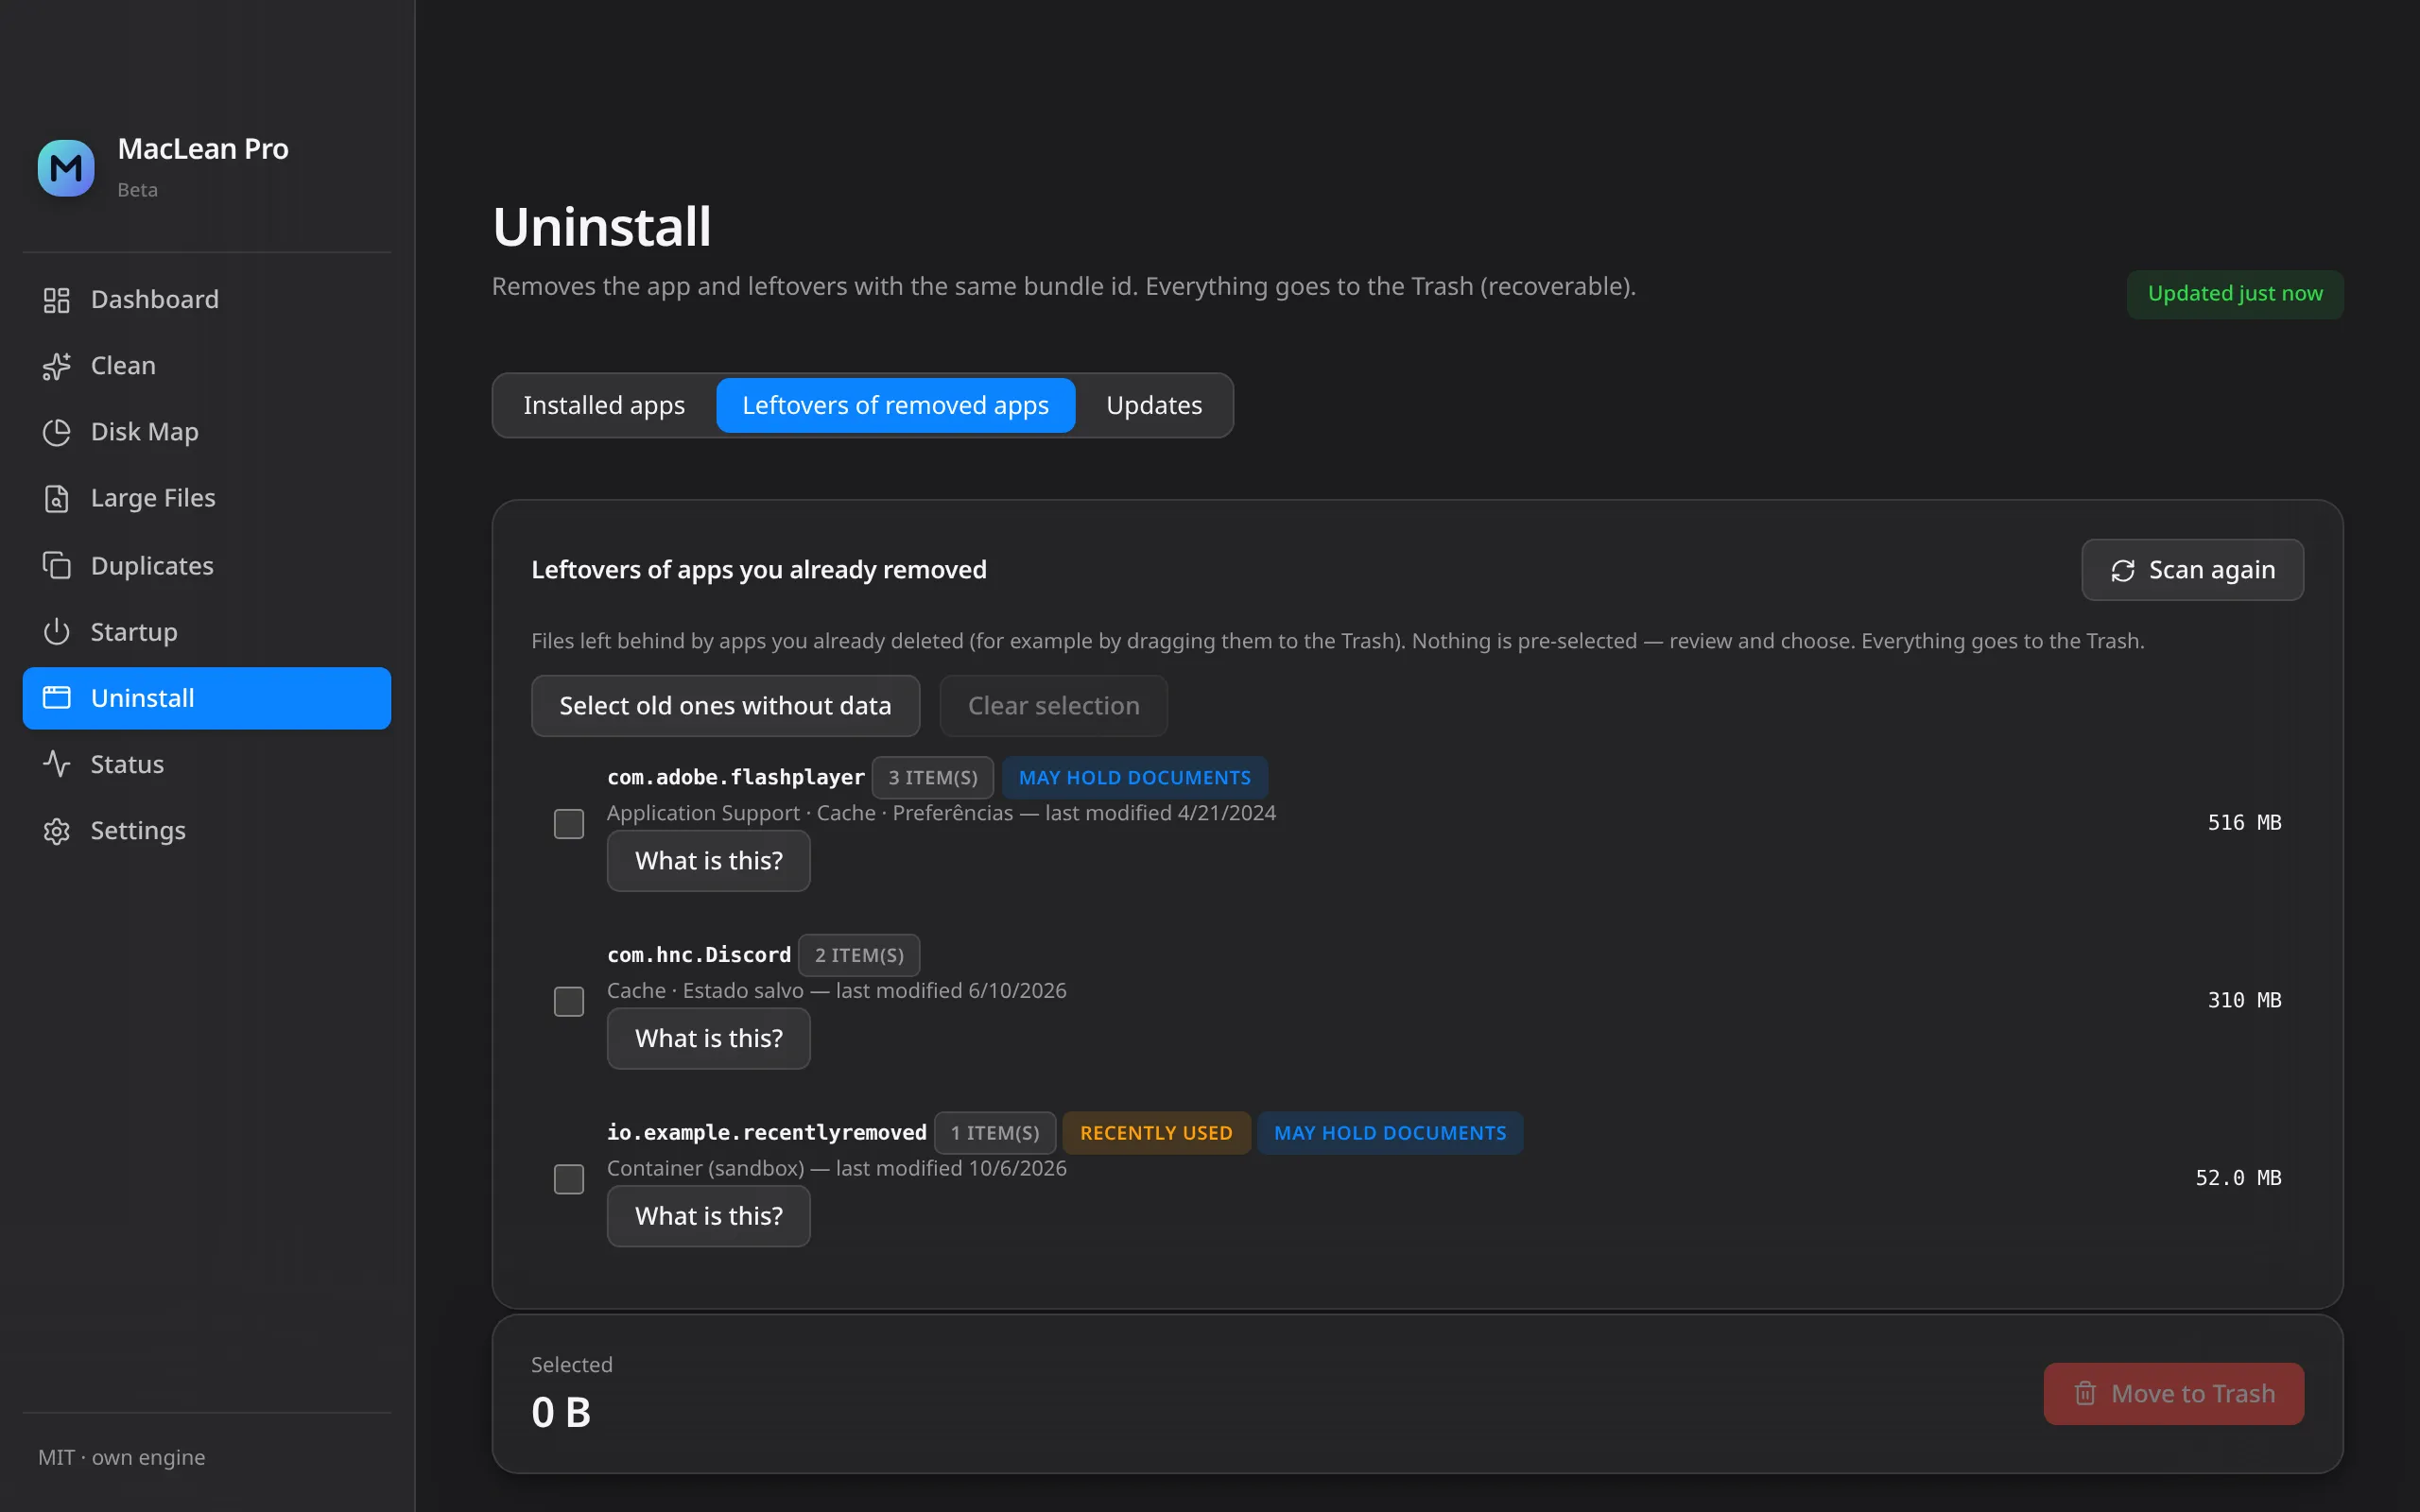Click the com.hnc.Discord bundle name
This screenshot has height=1512, width=2420.
pos(699,955)
